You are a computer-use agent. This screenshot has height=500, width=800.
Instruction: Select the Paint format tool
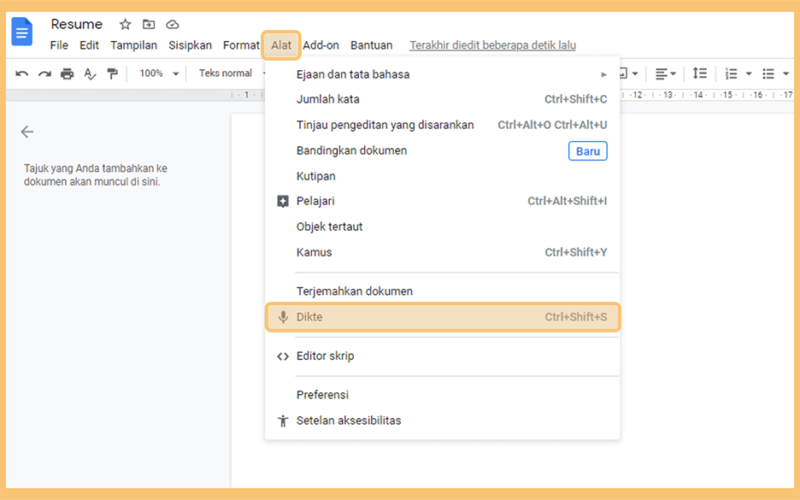[112, 74]
